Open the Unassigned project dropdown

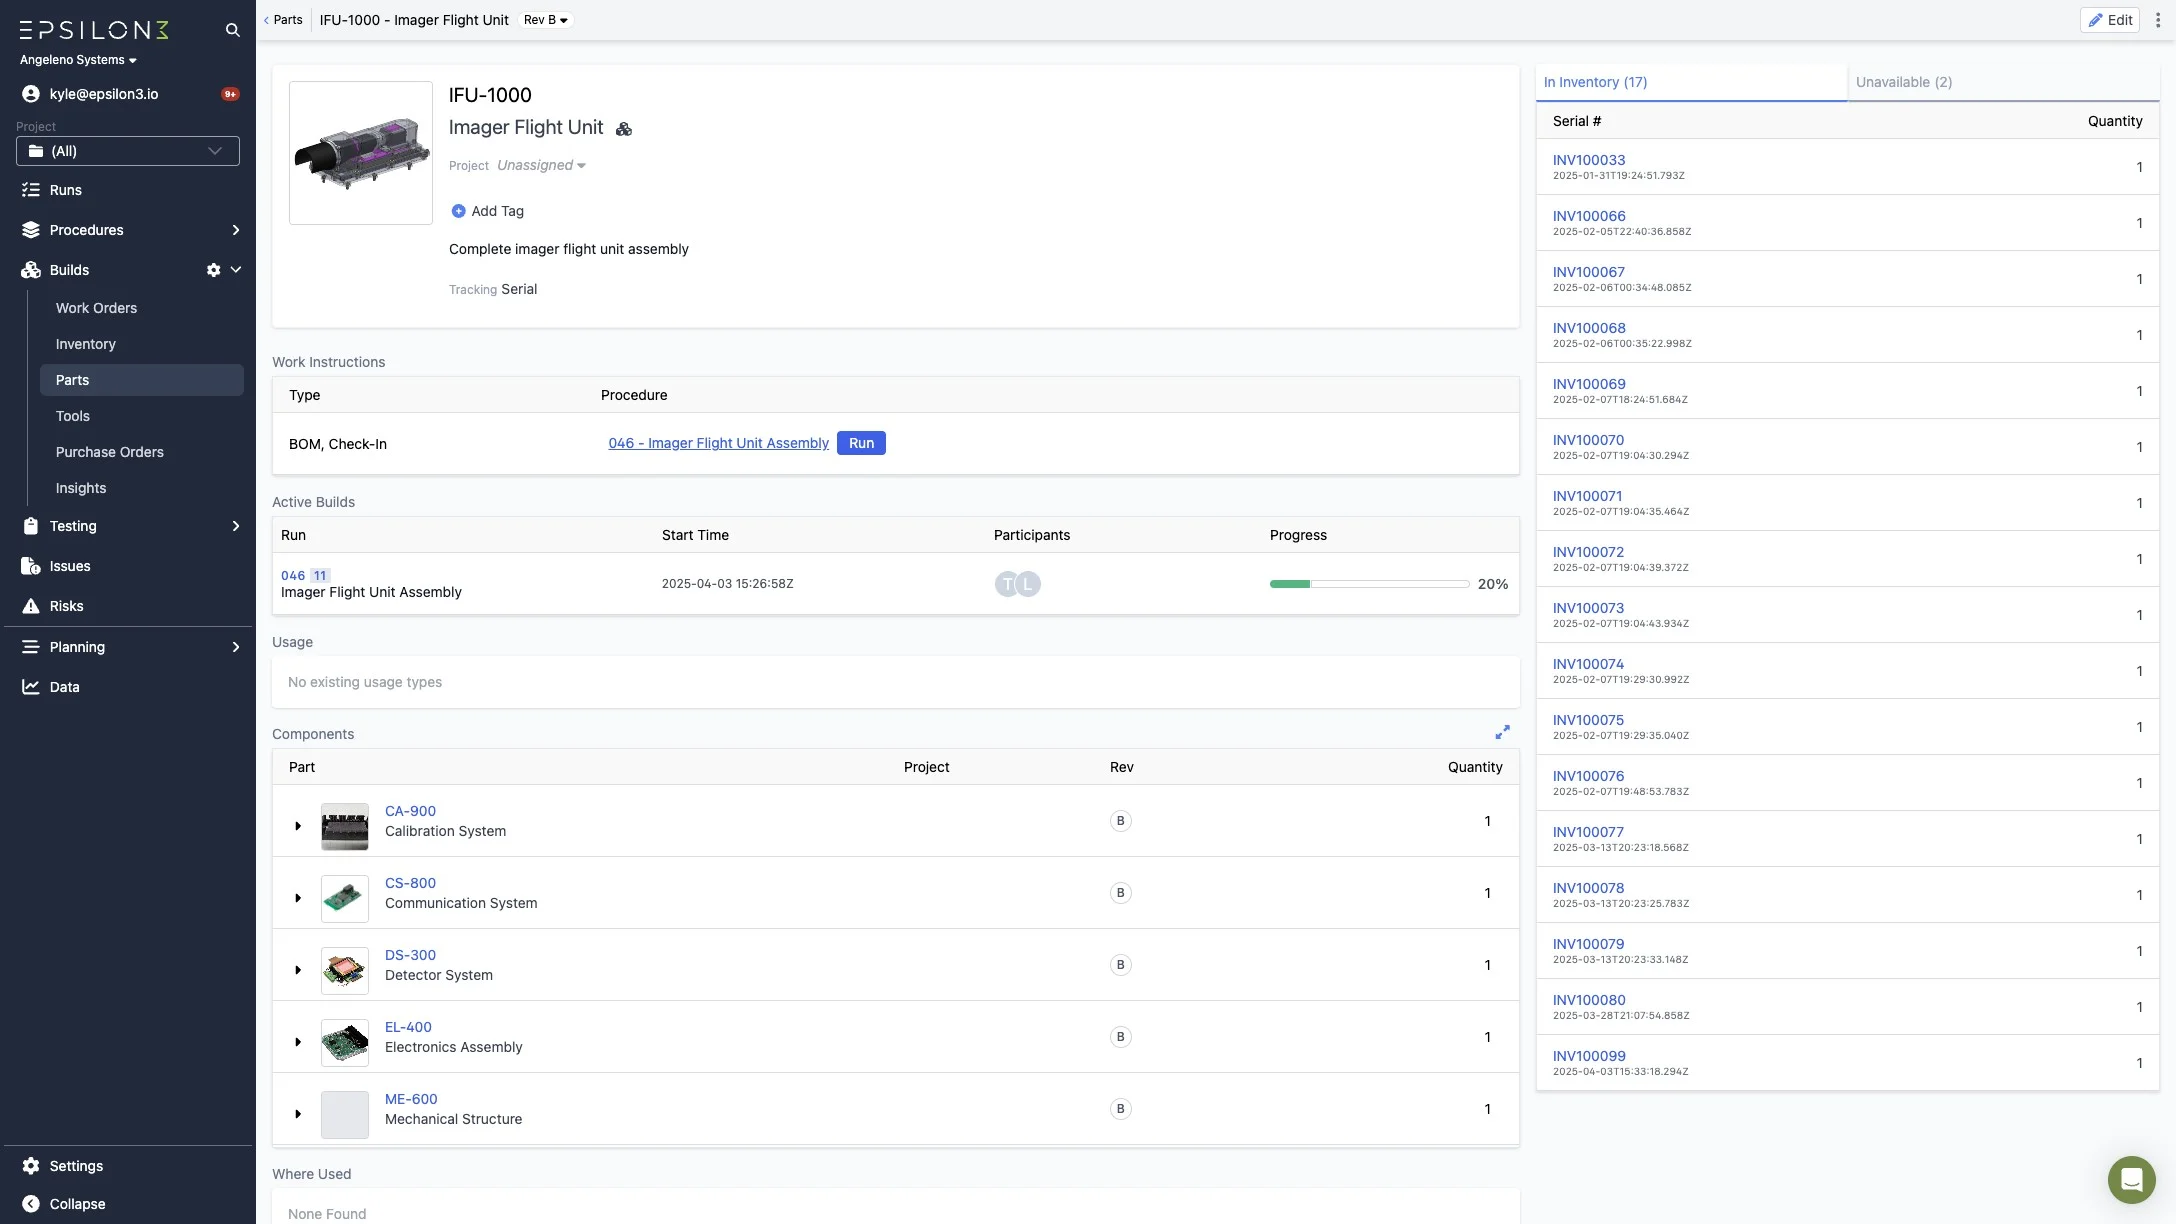click(541, 166)
